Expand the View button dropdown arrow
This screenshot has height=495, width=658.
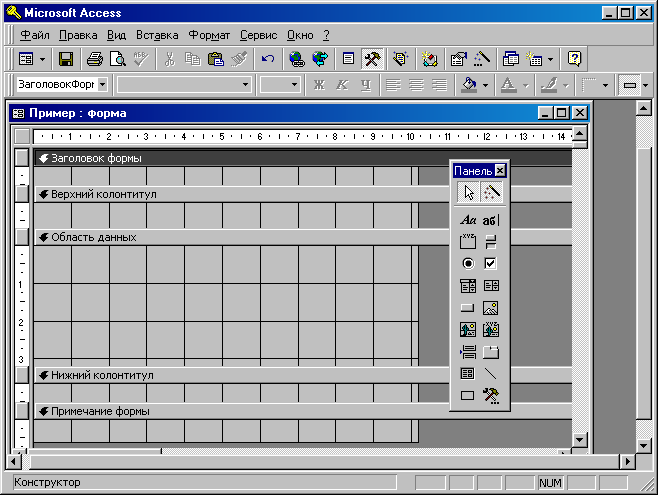pos(42,59)
